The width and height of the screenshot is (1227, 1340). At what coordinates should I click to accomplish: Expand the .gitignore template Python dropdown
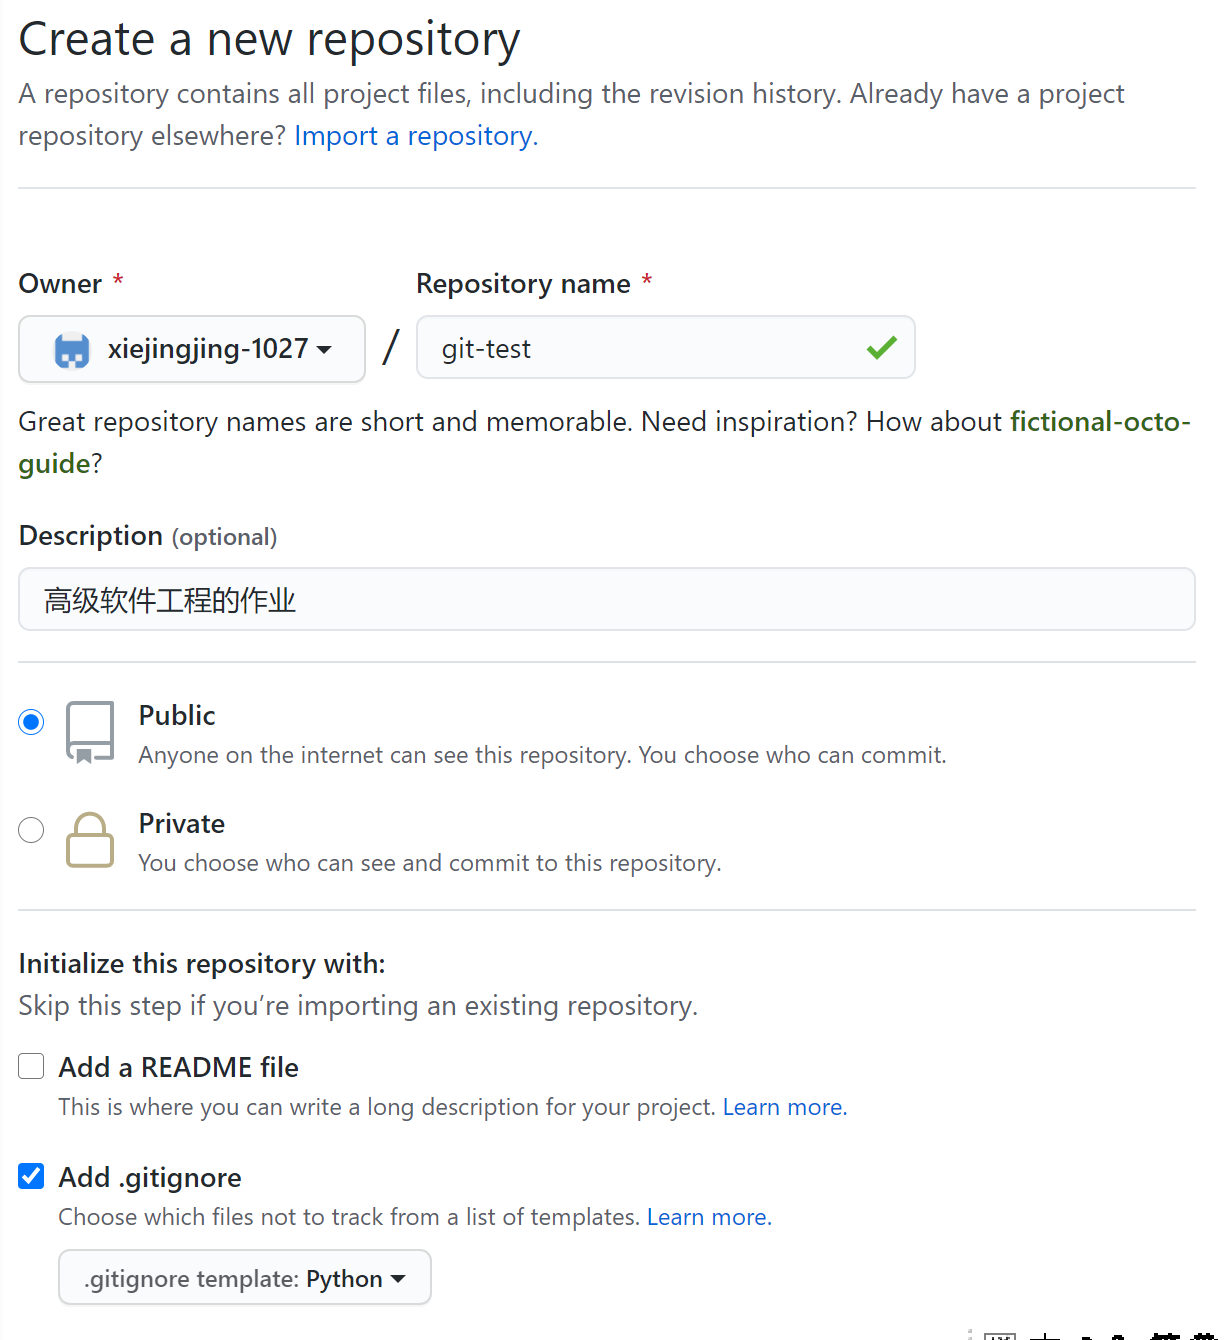pyautogui.click(x=244, y=1278)
